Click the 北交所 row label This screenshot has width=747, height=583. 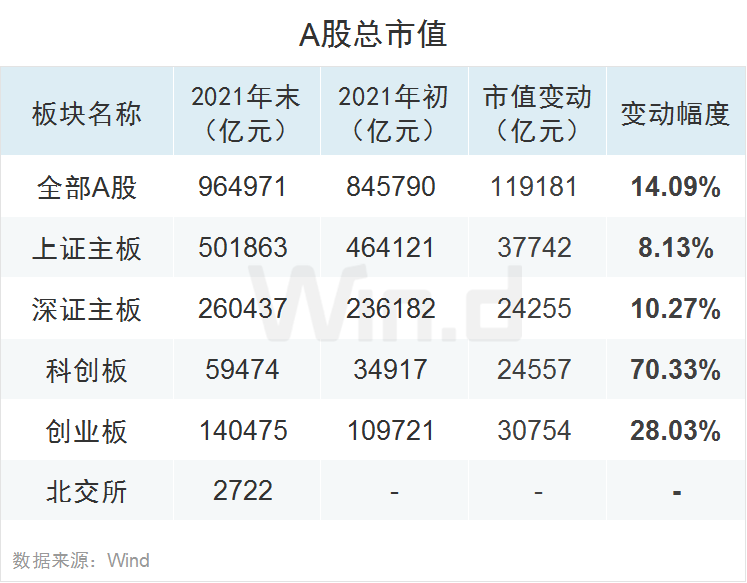click(87, 492)
